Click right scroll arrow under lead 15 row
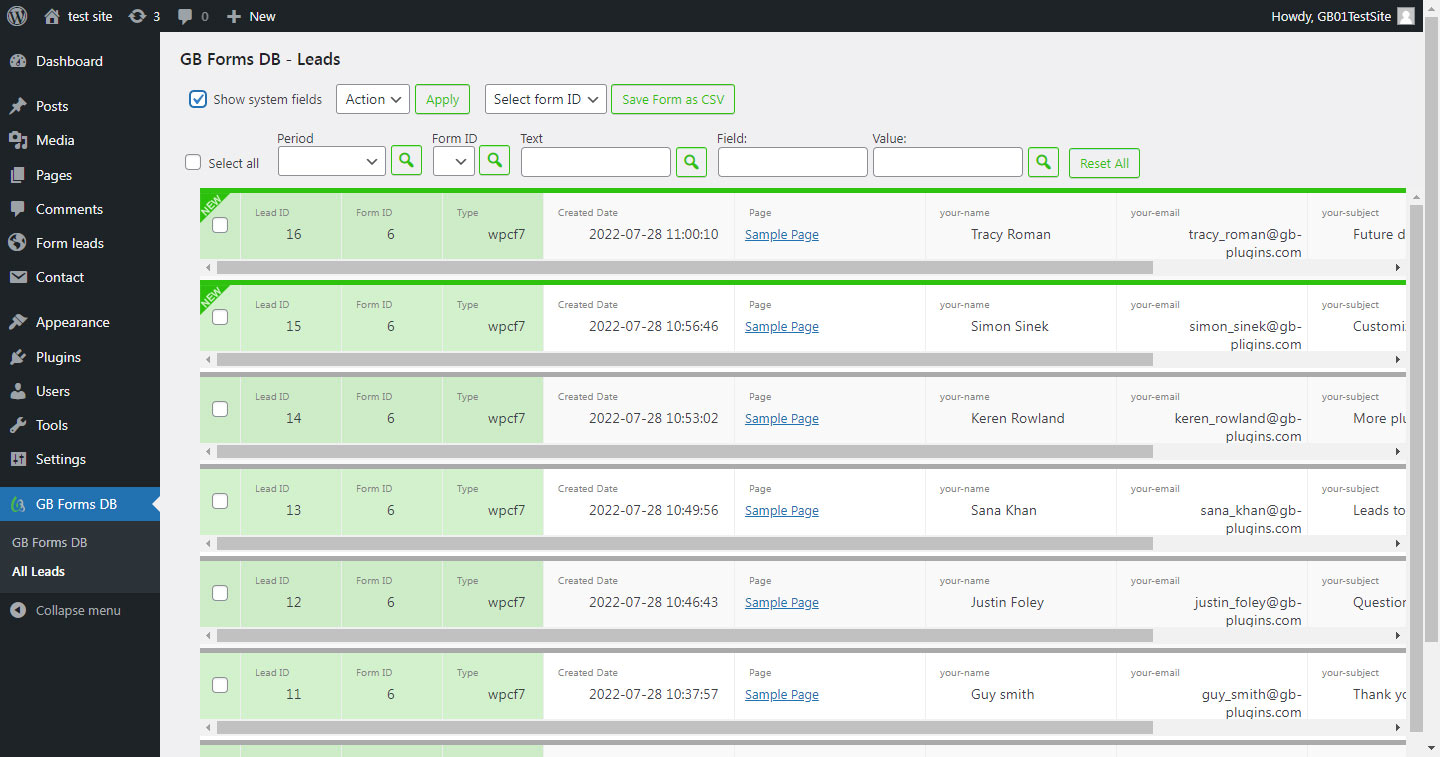This screenshot has height=757, width=1440. pos(1398,360)
